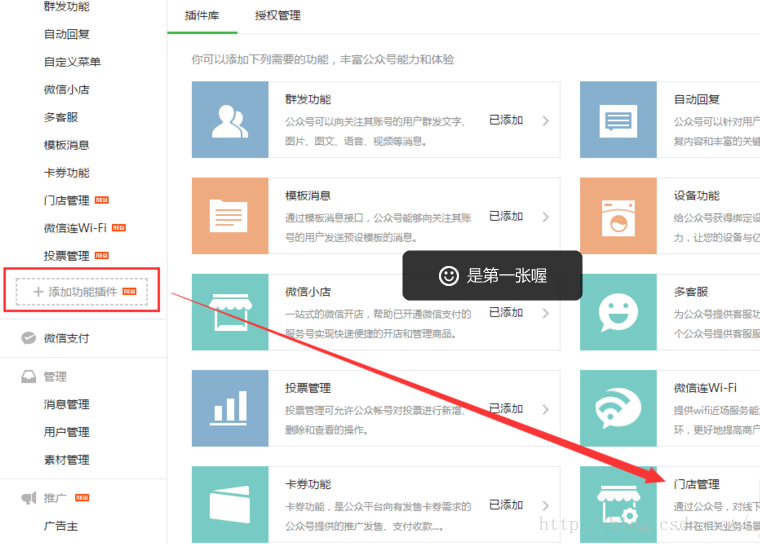Open 素材管理 in the sidebar
760x544 pixels.
(x=66, y=460)
